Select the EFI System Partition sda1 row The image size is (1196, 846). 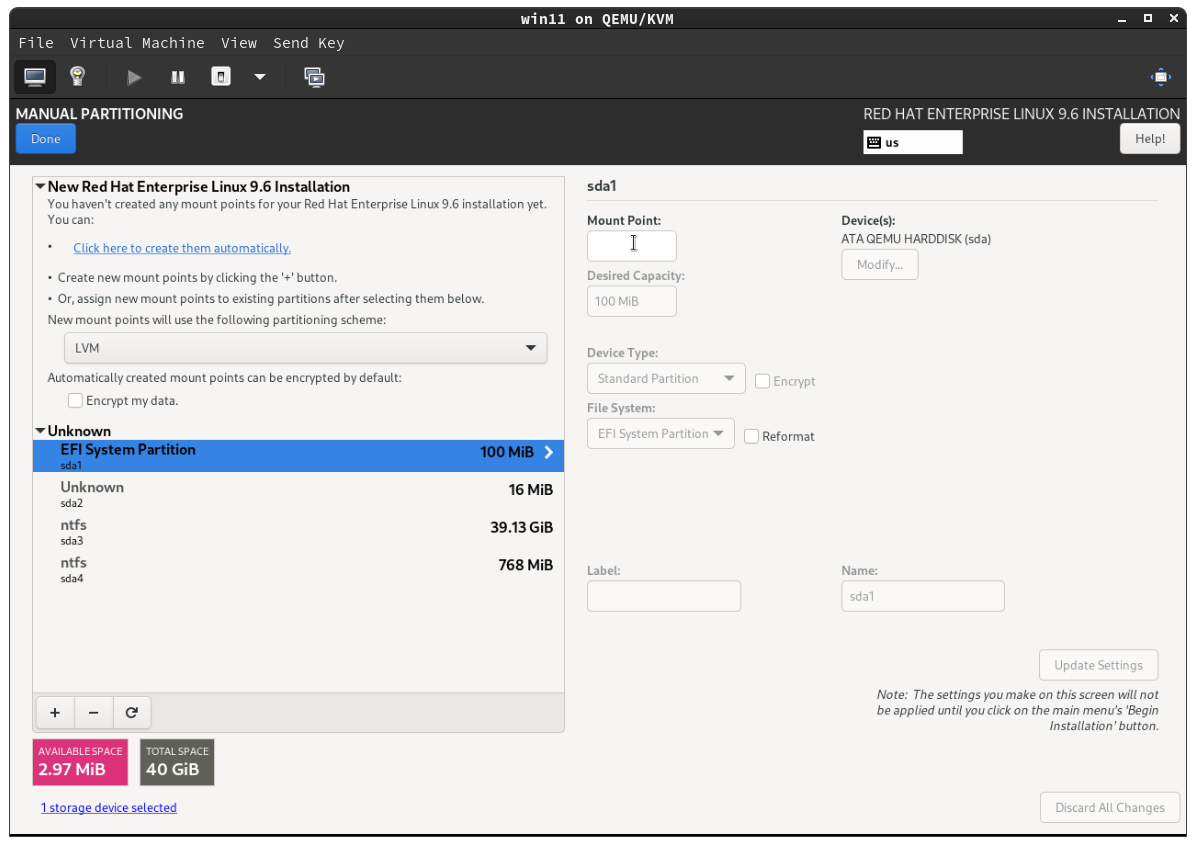[x=298, y=455]
